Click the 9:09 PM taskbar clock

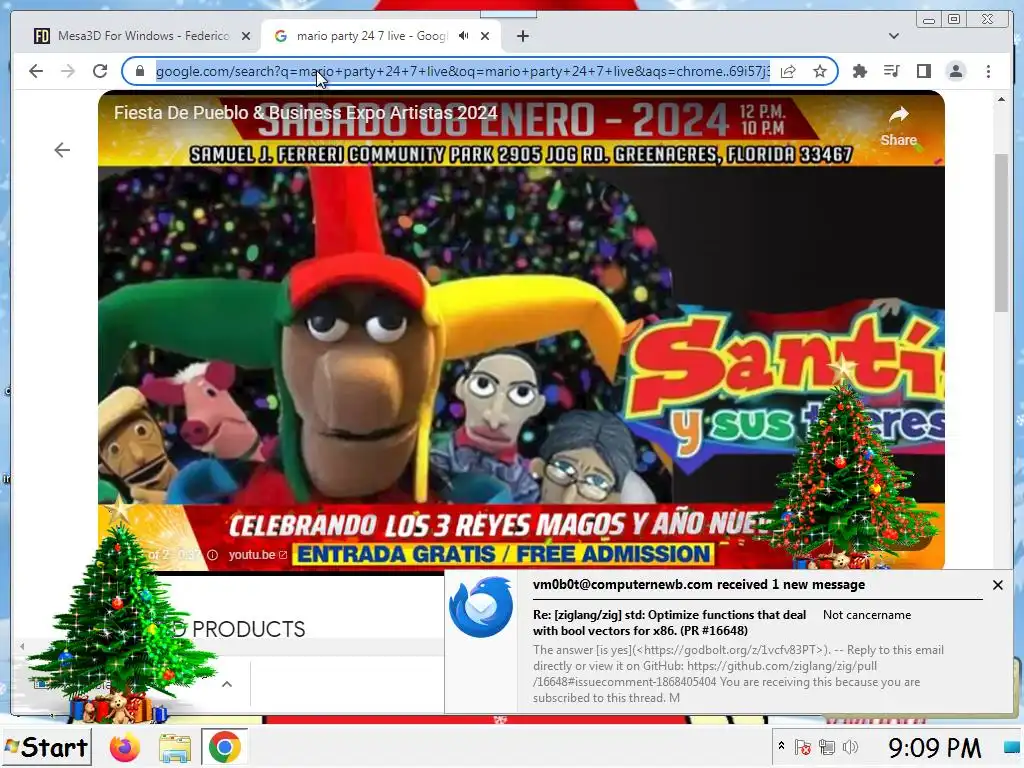tap(934, 747)
